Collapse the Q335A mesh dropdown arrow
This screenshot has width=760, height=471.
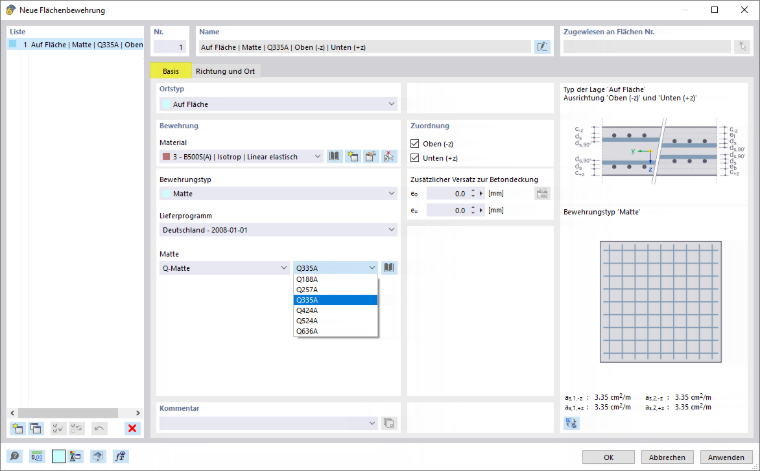pos(372,268)
